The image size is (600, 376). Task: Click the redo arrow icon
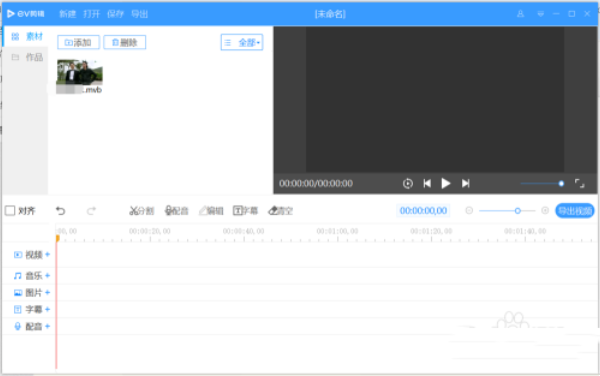[x=91, y=211]
